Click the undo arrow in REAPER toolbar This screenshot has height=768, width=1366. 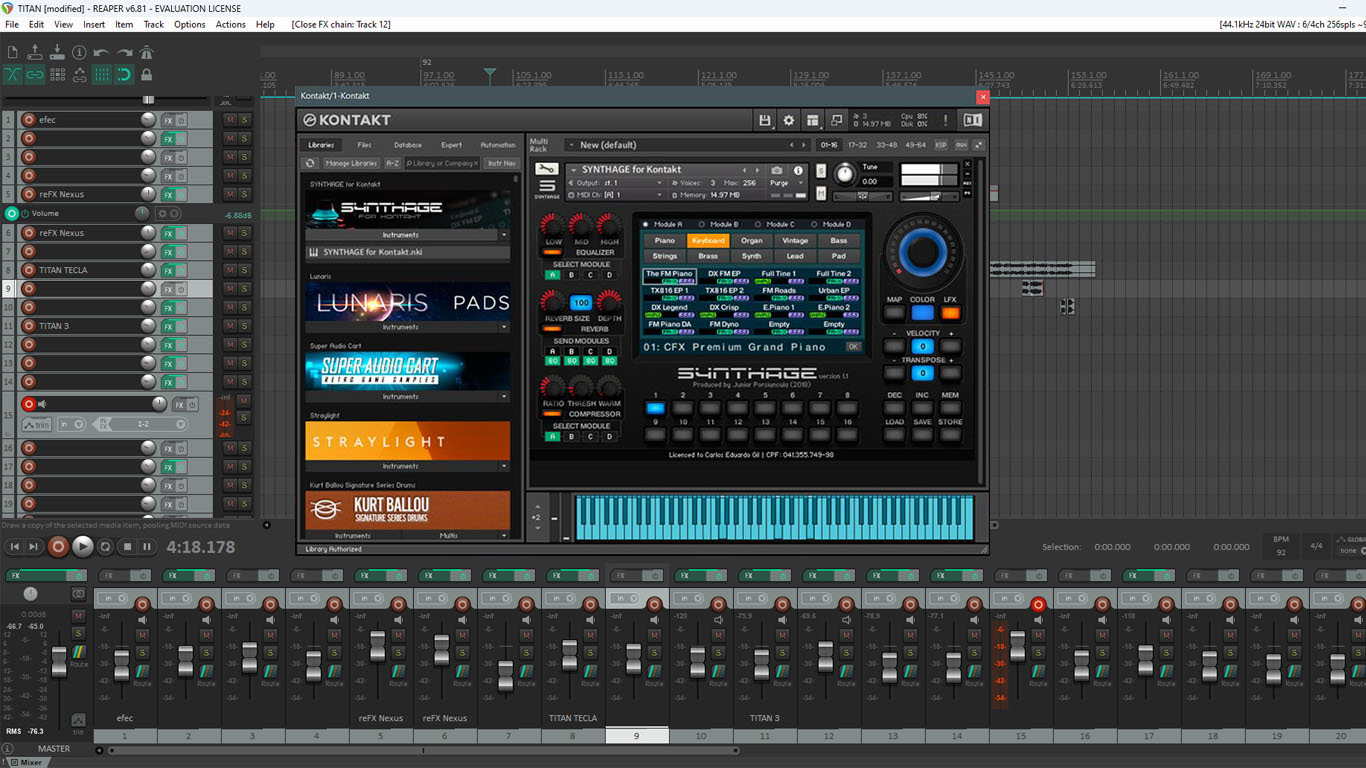102,52
